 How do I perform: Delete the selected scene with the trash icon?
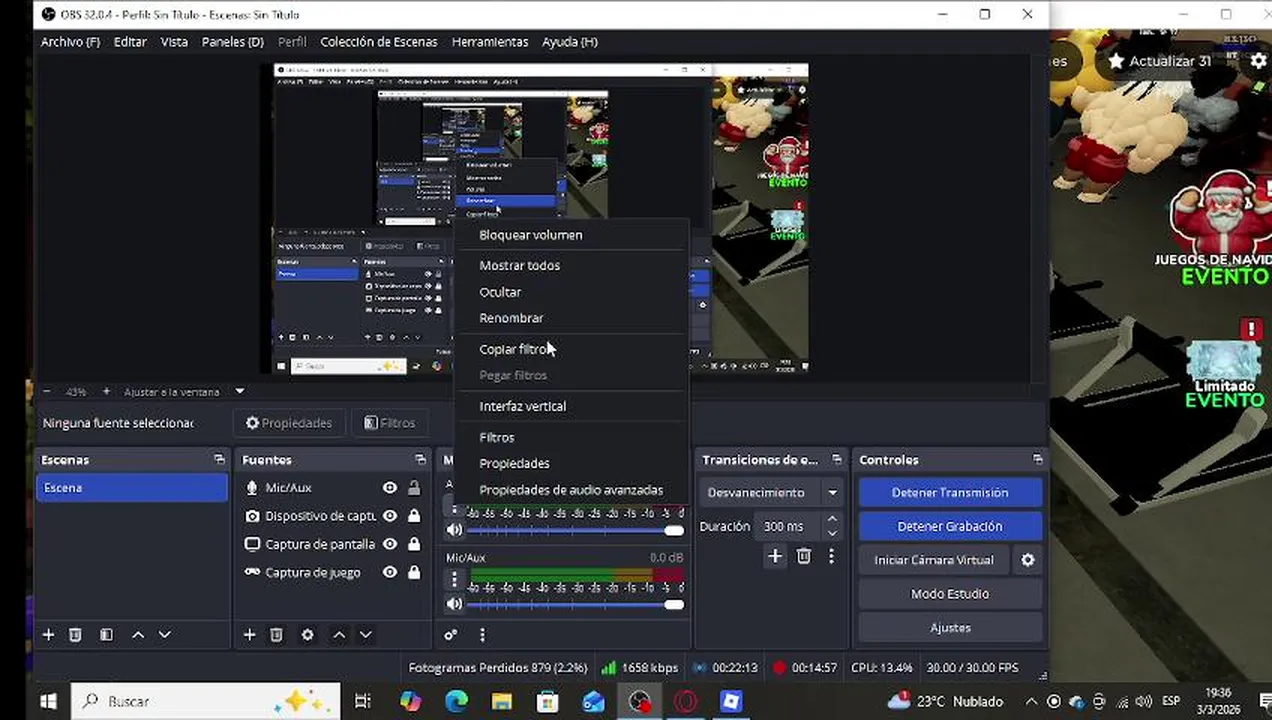(x=75, y=635)
